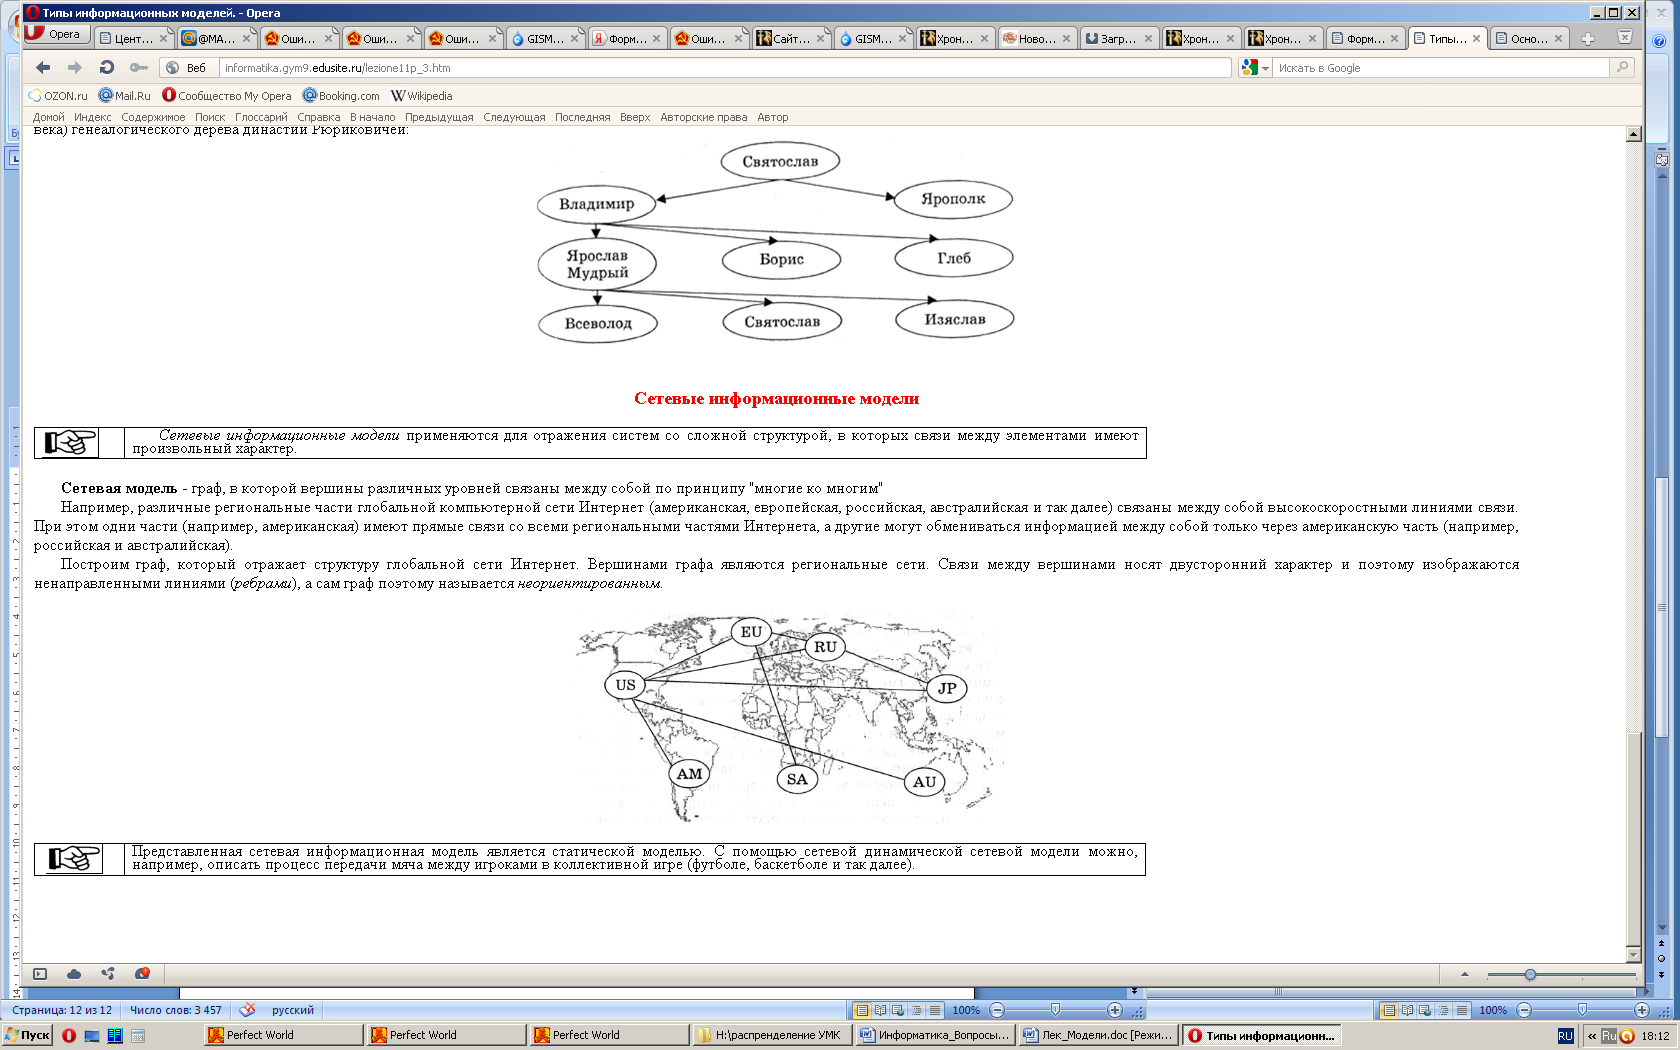
Task: Click Число слов: 3 457 status
Action: [x=176, y=1010]
